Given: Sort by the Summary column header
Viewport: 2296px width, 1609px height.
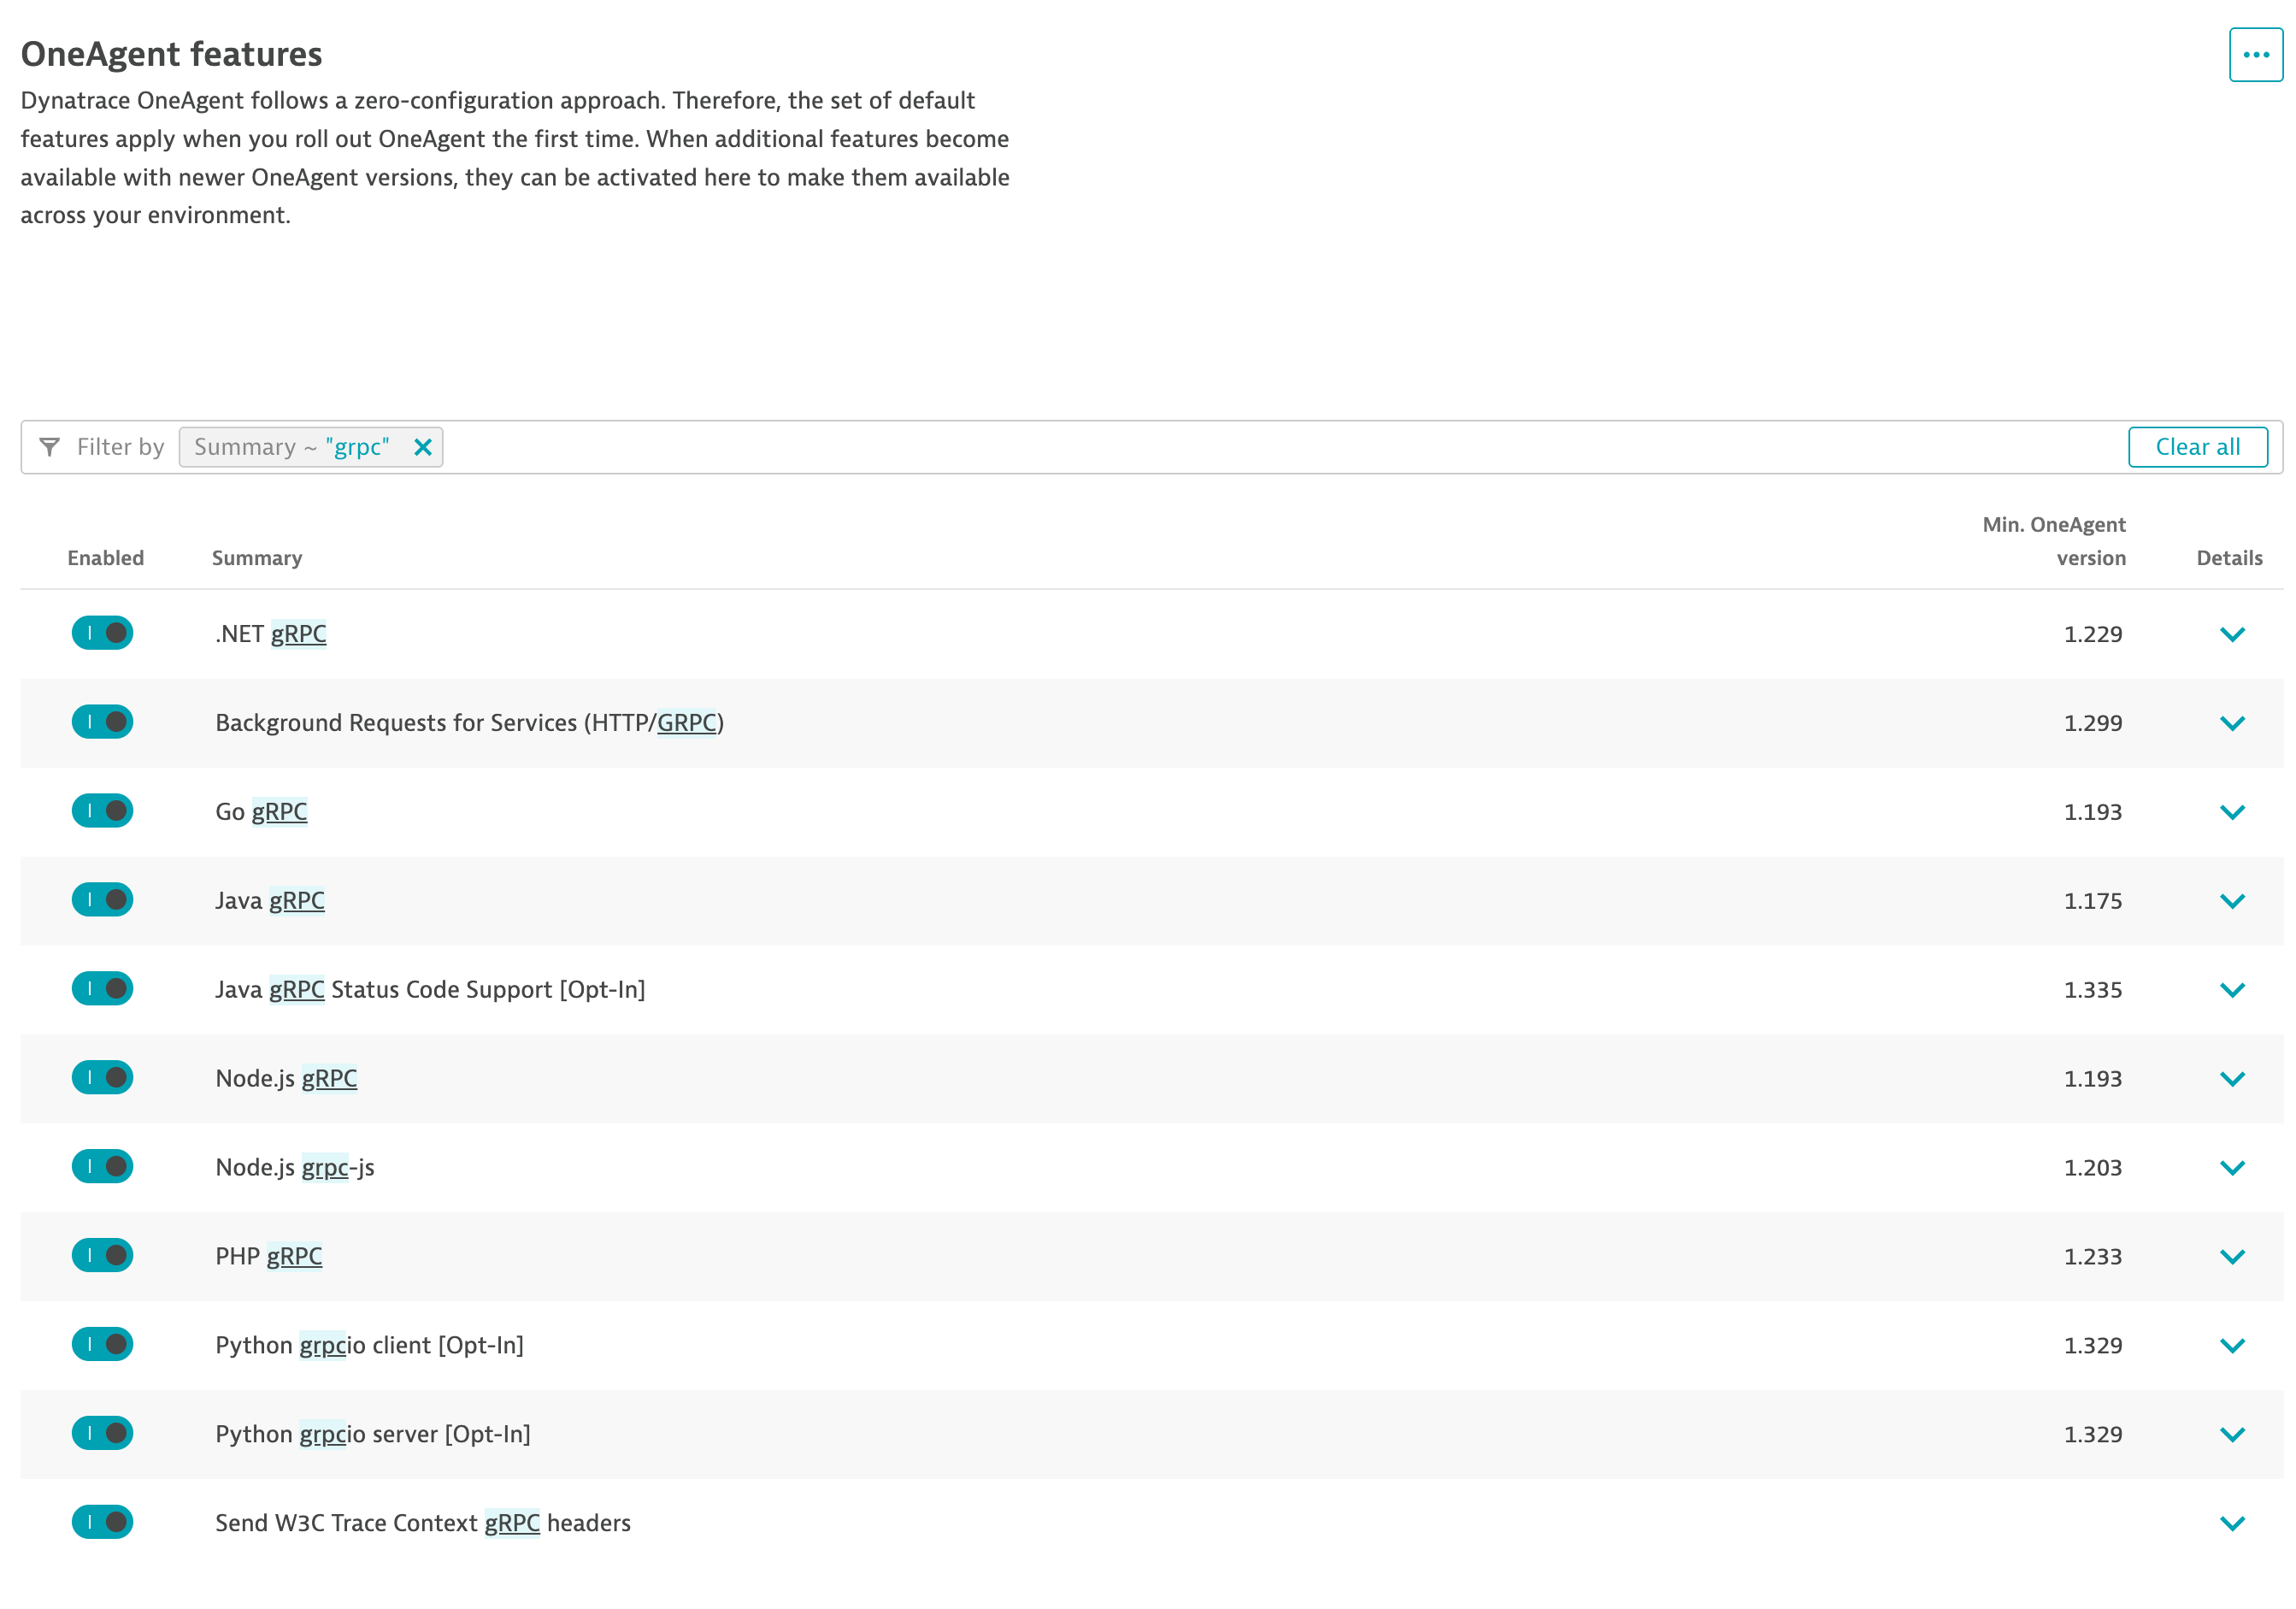Looking at the screenshot, I should [x=257, y=558].
